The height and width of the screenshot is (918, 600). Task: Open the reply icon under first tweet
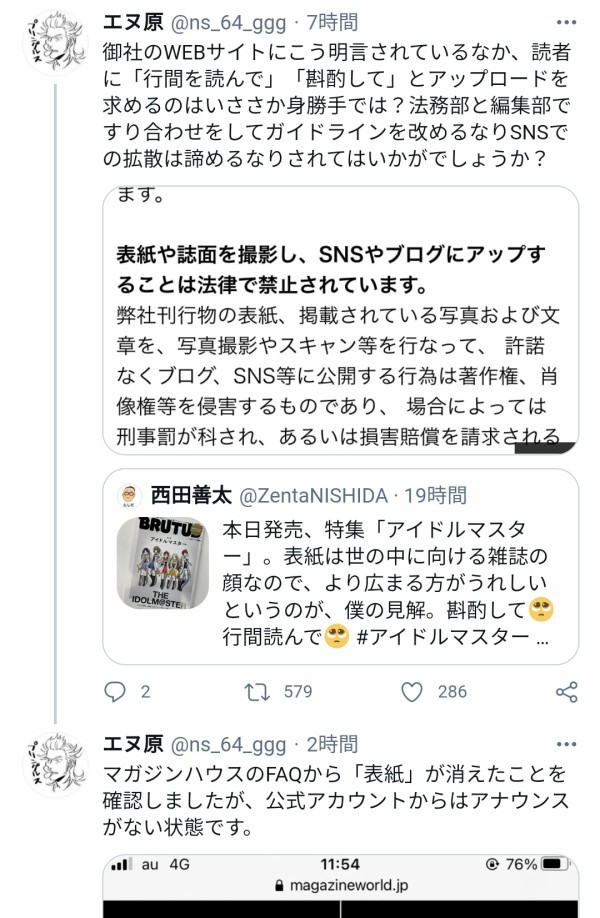click(x=116, y=691)
